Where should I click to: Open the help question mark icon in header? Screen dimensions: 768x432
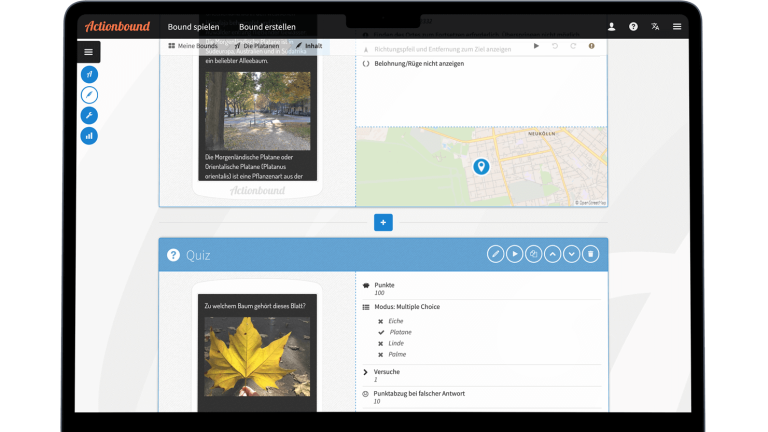[633, 27]
